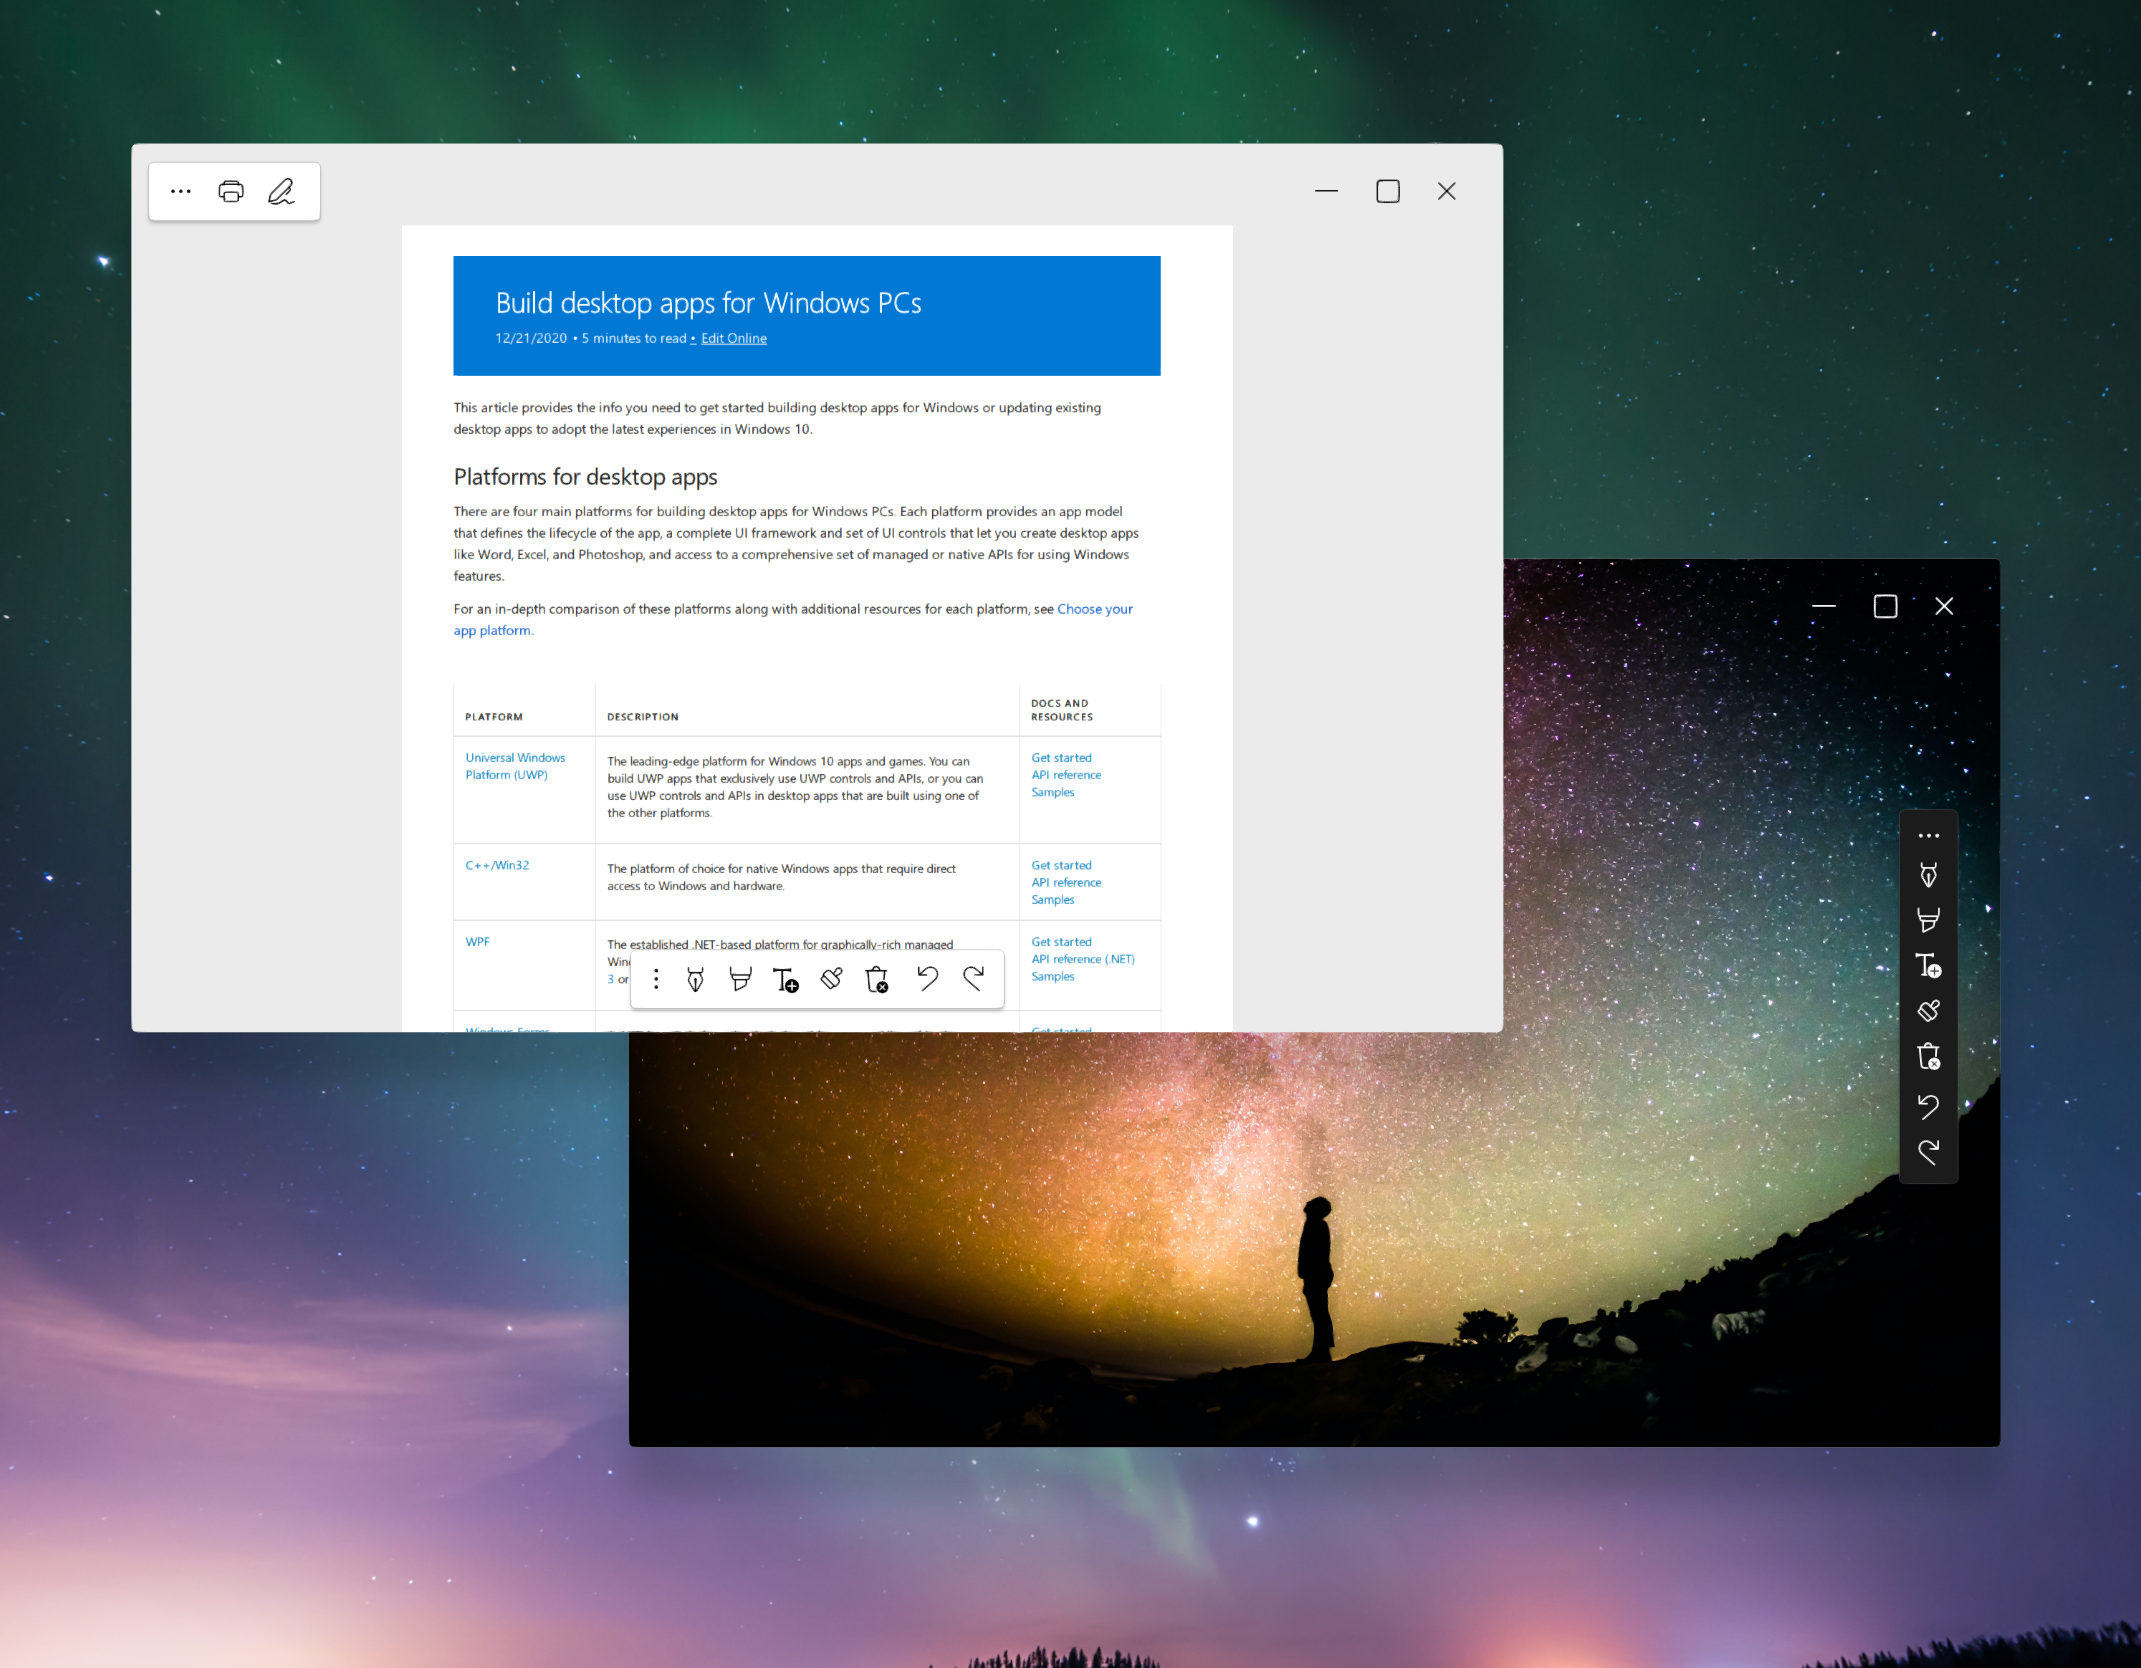Pick the Eraser in photo window toolbar
Image resolution: width=2141 pixels, height=1668 pixels.
[x=1929, y=1011]
